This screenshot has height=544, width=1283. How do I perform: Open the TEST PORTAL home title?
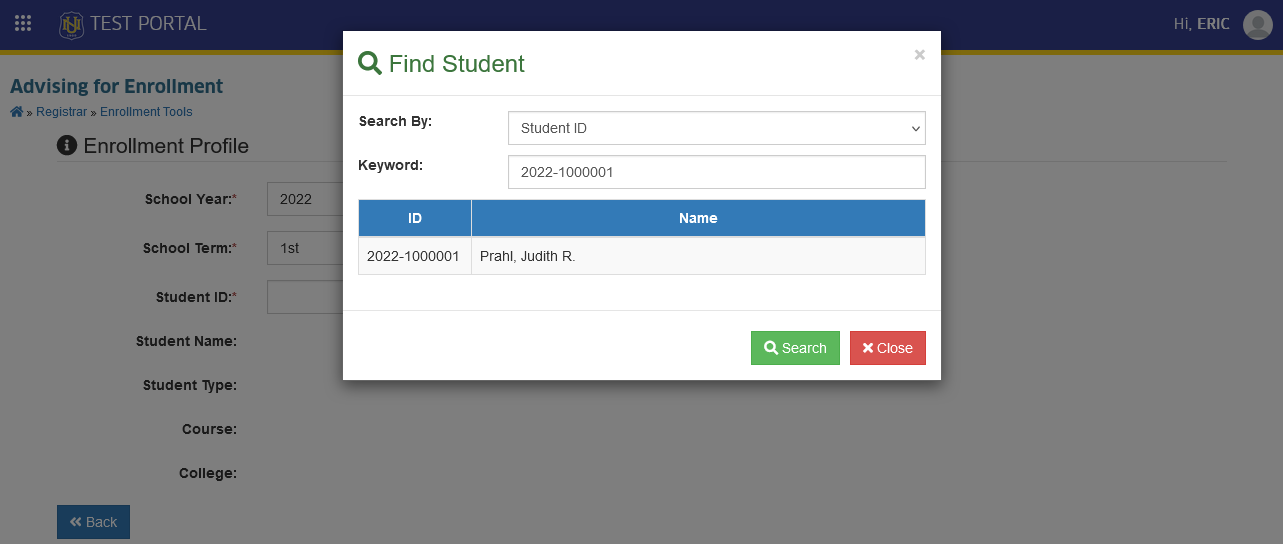[x=148, y=24]
